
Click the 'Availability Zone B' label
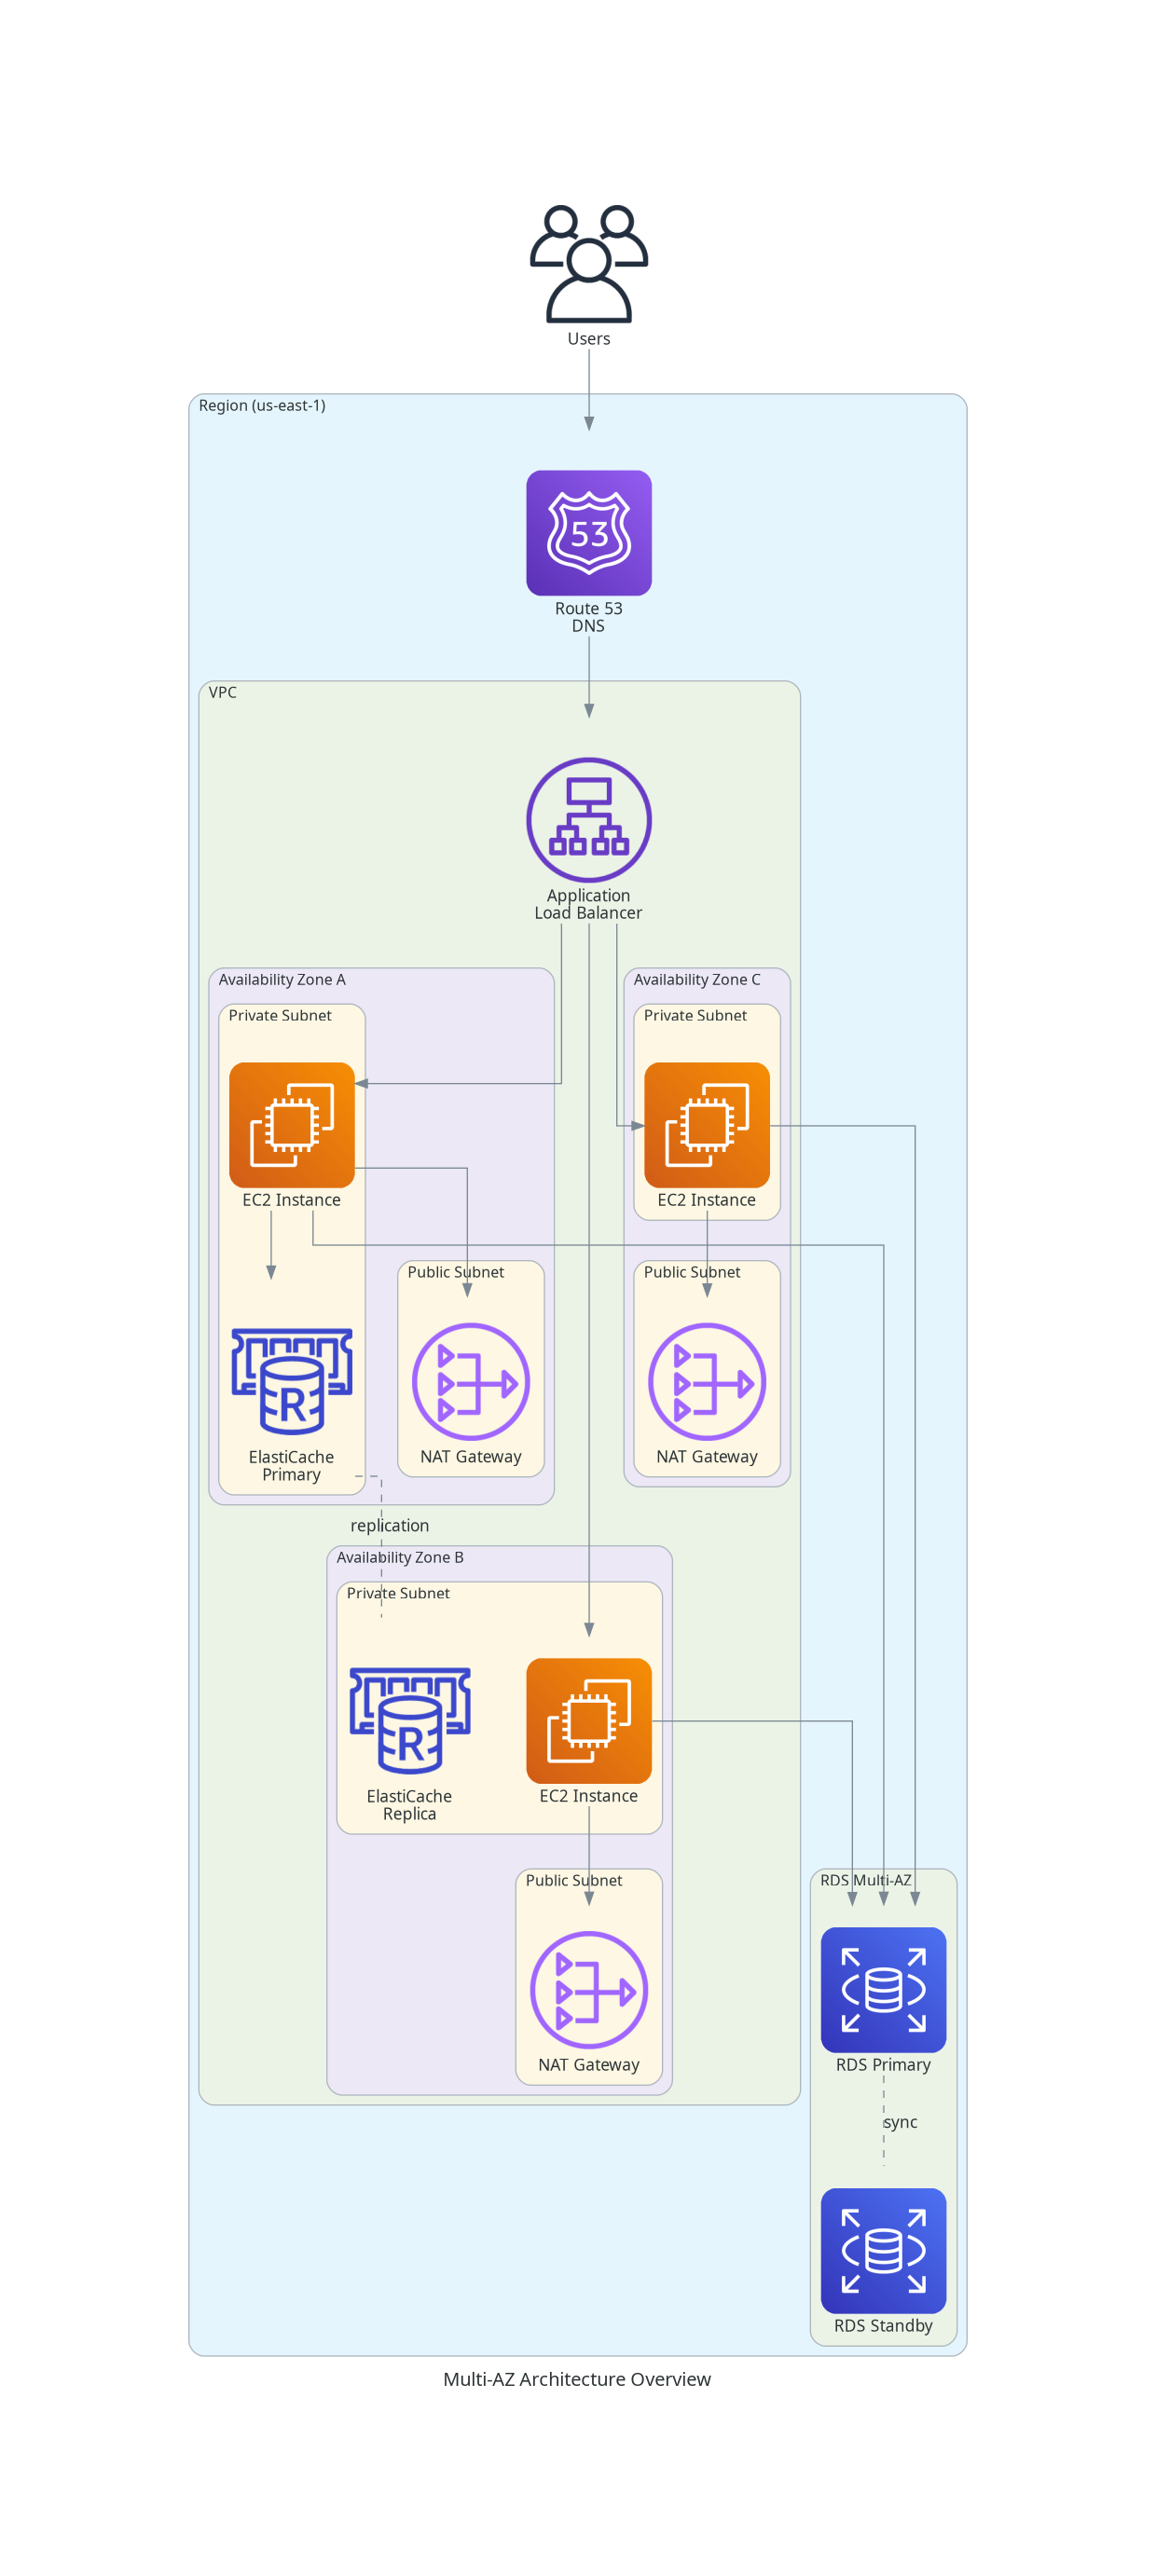(x=400, y=1557)
